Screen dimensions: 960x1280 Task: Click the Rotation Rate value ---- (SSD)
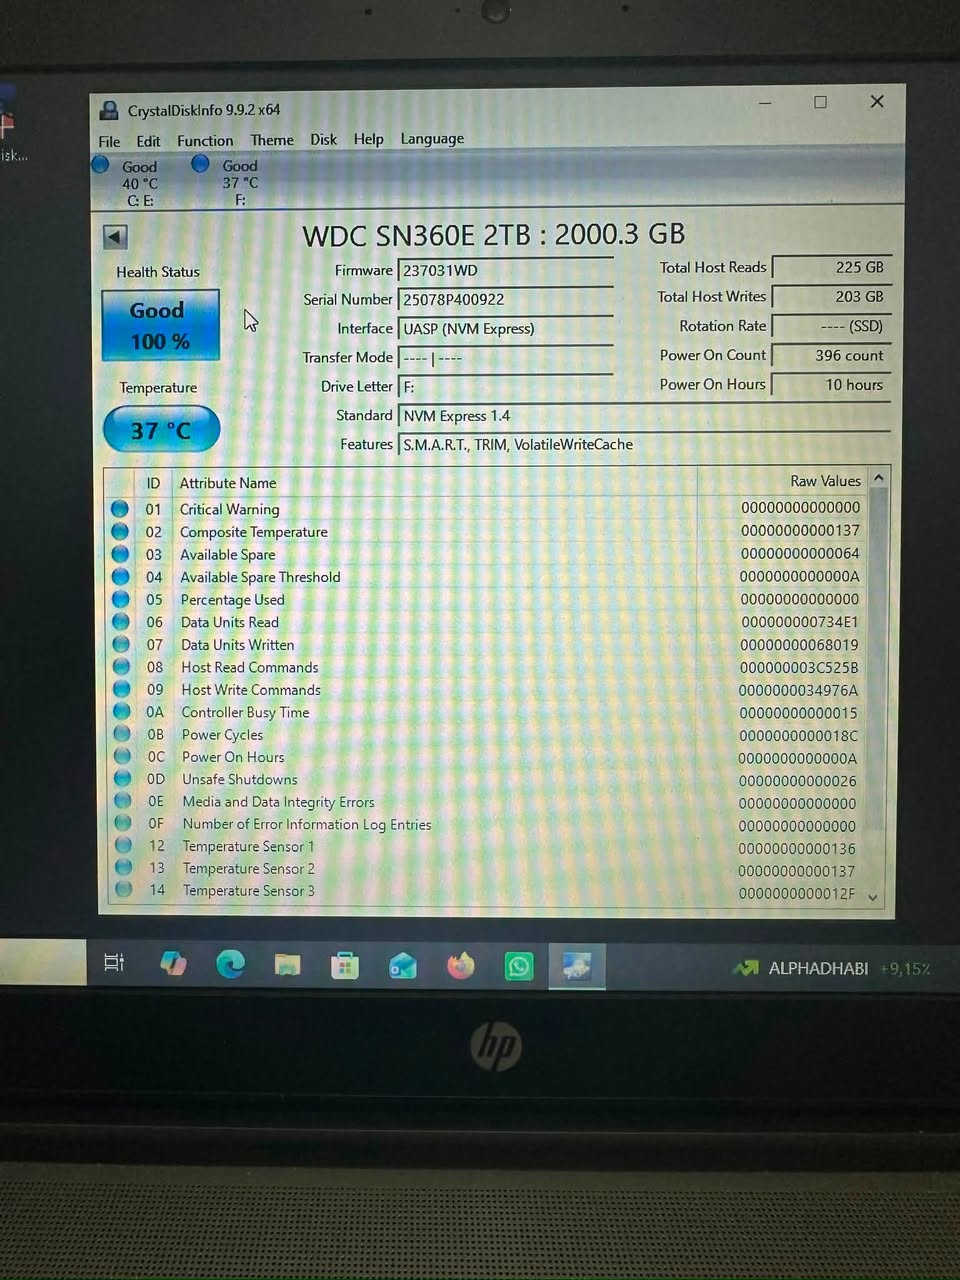tap(831, 326)
